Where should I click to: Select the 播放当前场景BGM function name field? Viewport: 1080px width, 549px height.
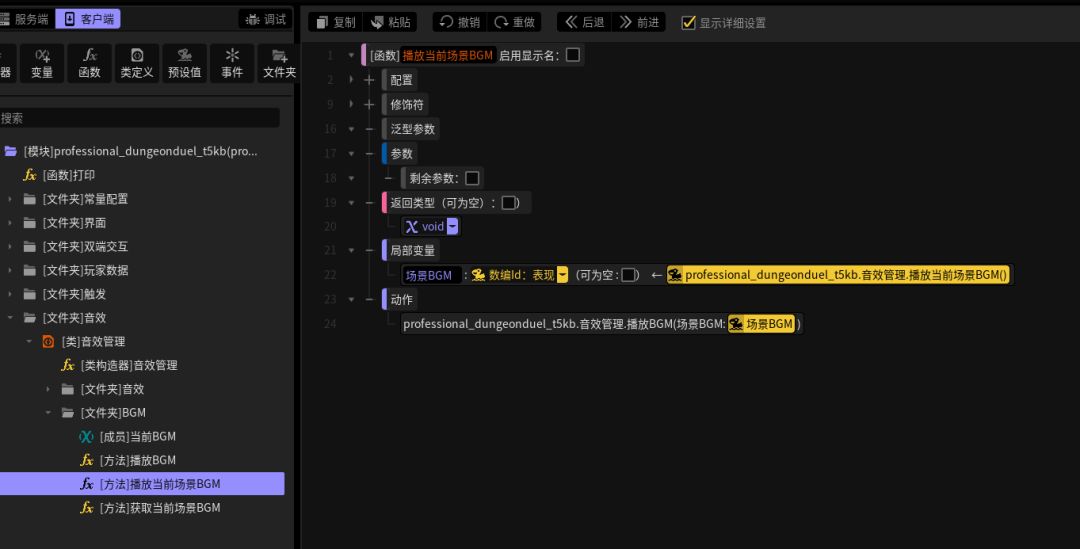448,55
